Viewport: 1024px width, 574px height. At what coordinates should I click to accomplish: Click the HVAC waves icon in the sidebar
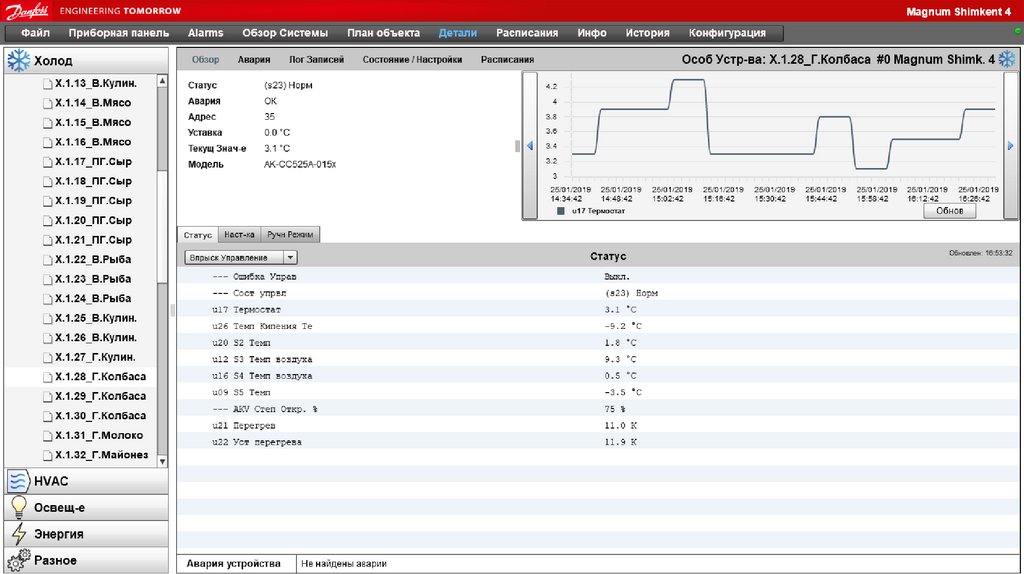pos(18,481)
